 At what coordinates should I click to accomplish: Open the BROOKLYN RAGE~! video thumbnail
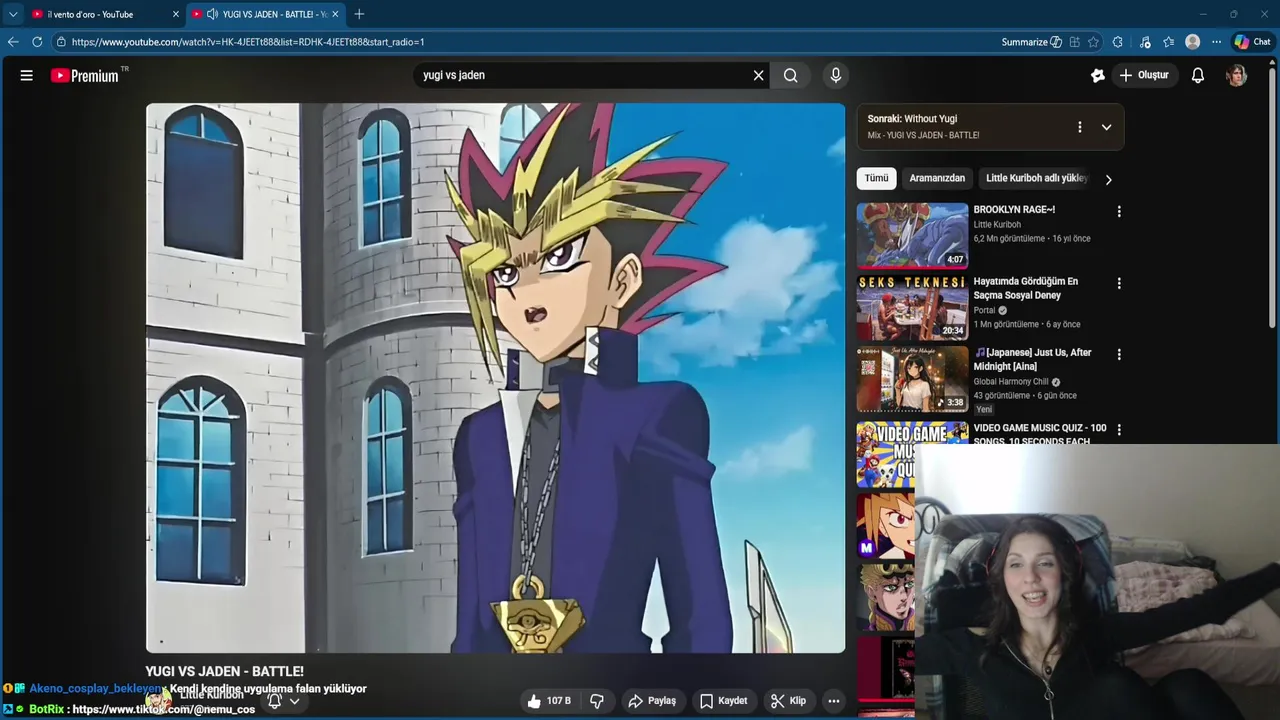pos(912,235)
